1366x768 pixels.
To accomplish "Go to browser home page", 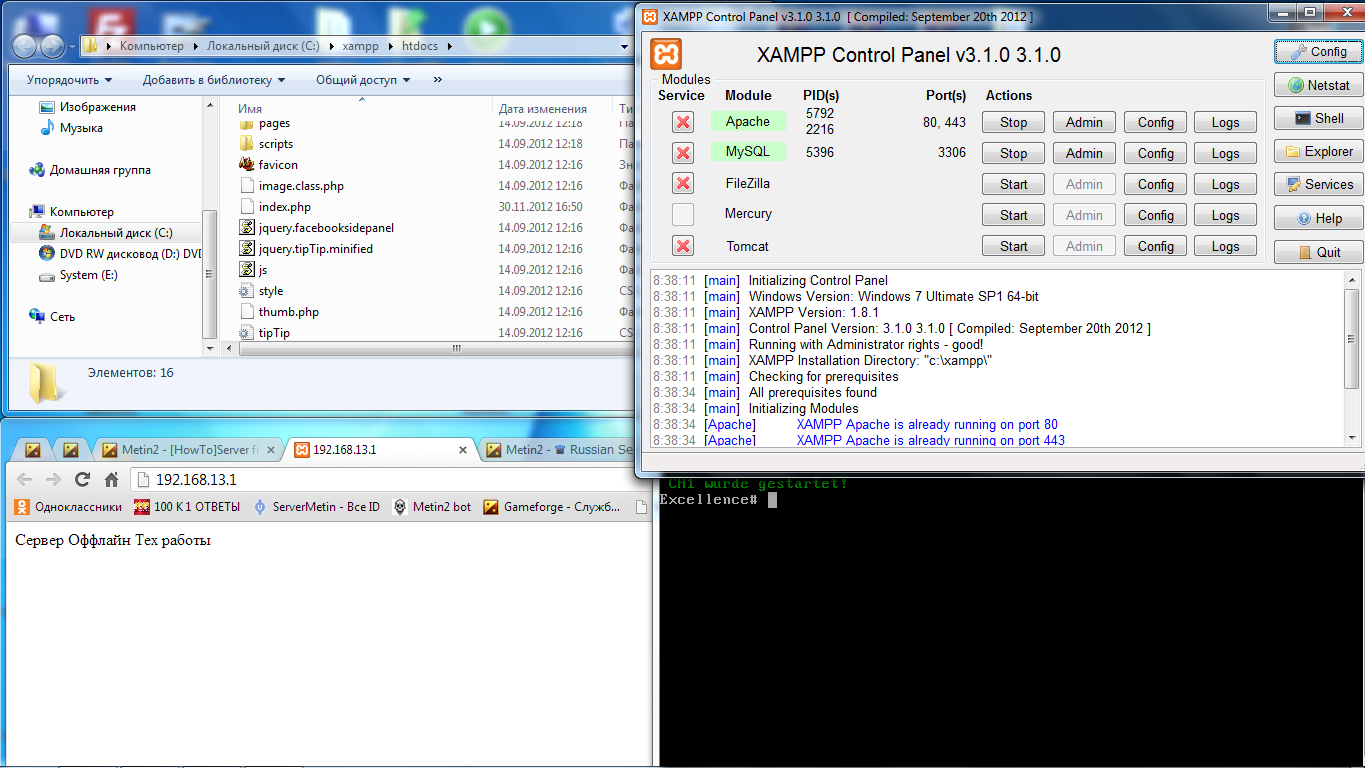I will click(112, 479).
